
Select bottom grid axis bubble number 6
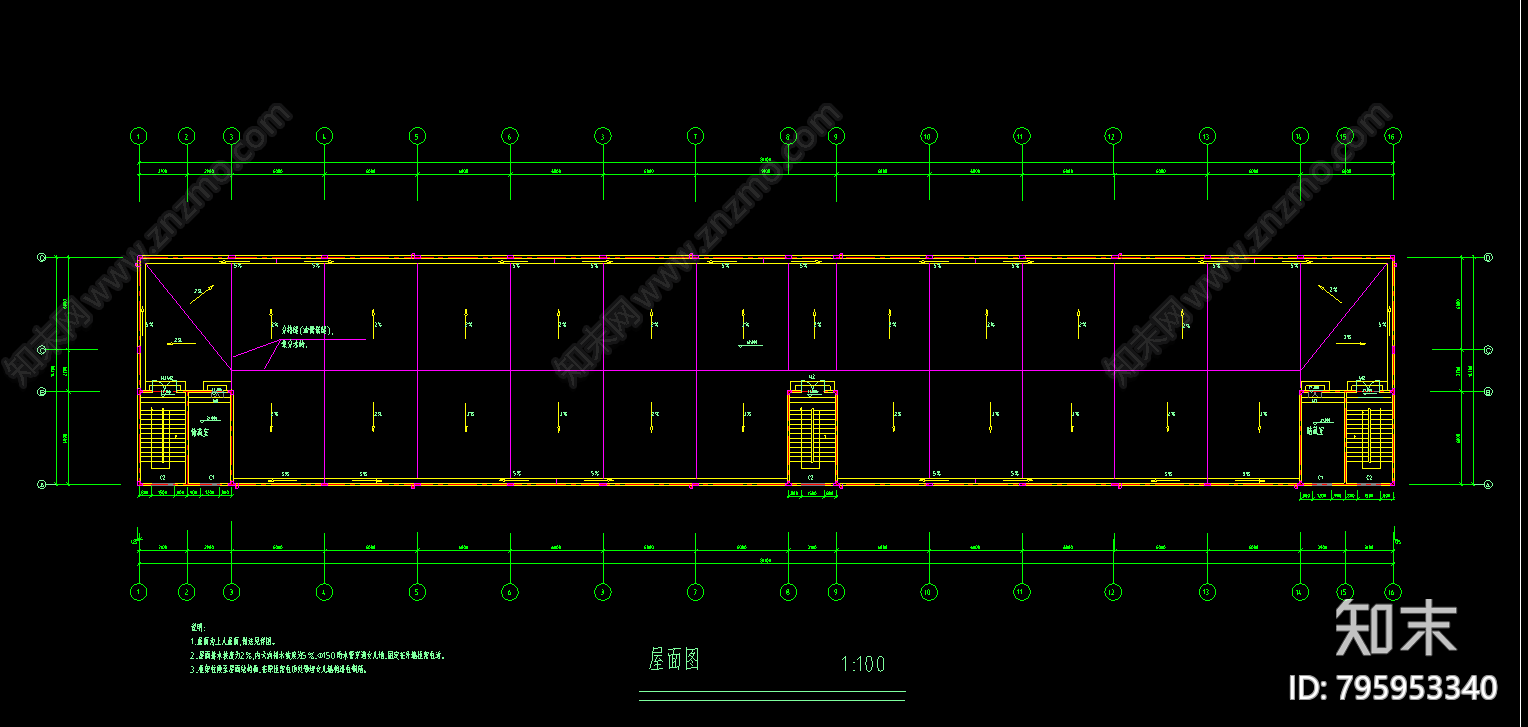pos(510,592)
